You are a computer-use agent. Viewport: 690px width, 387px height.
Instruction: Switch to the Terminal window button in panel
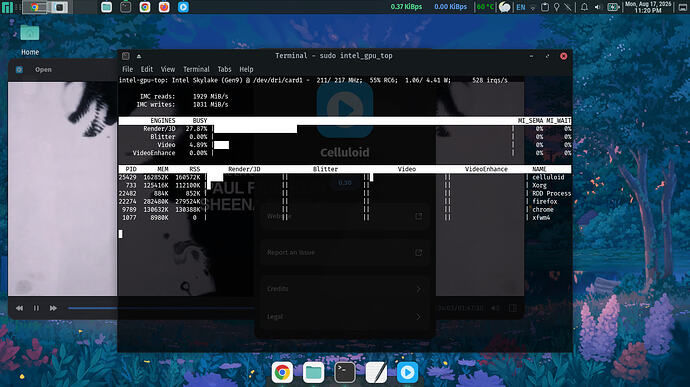(x=59, y=7)
